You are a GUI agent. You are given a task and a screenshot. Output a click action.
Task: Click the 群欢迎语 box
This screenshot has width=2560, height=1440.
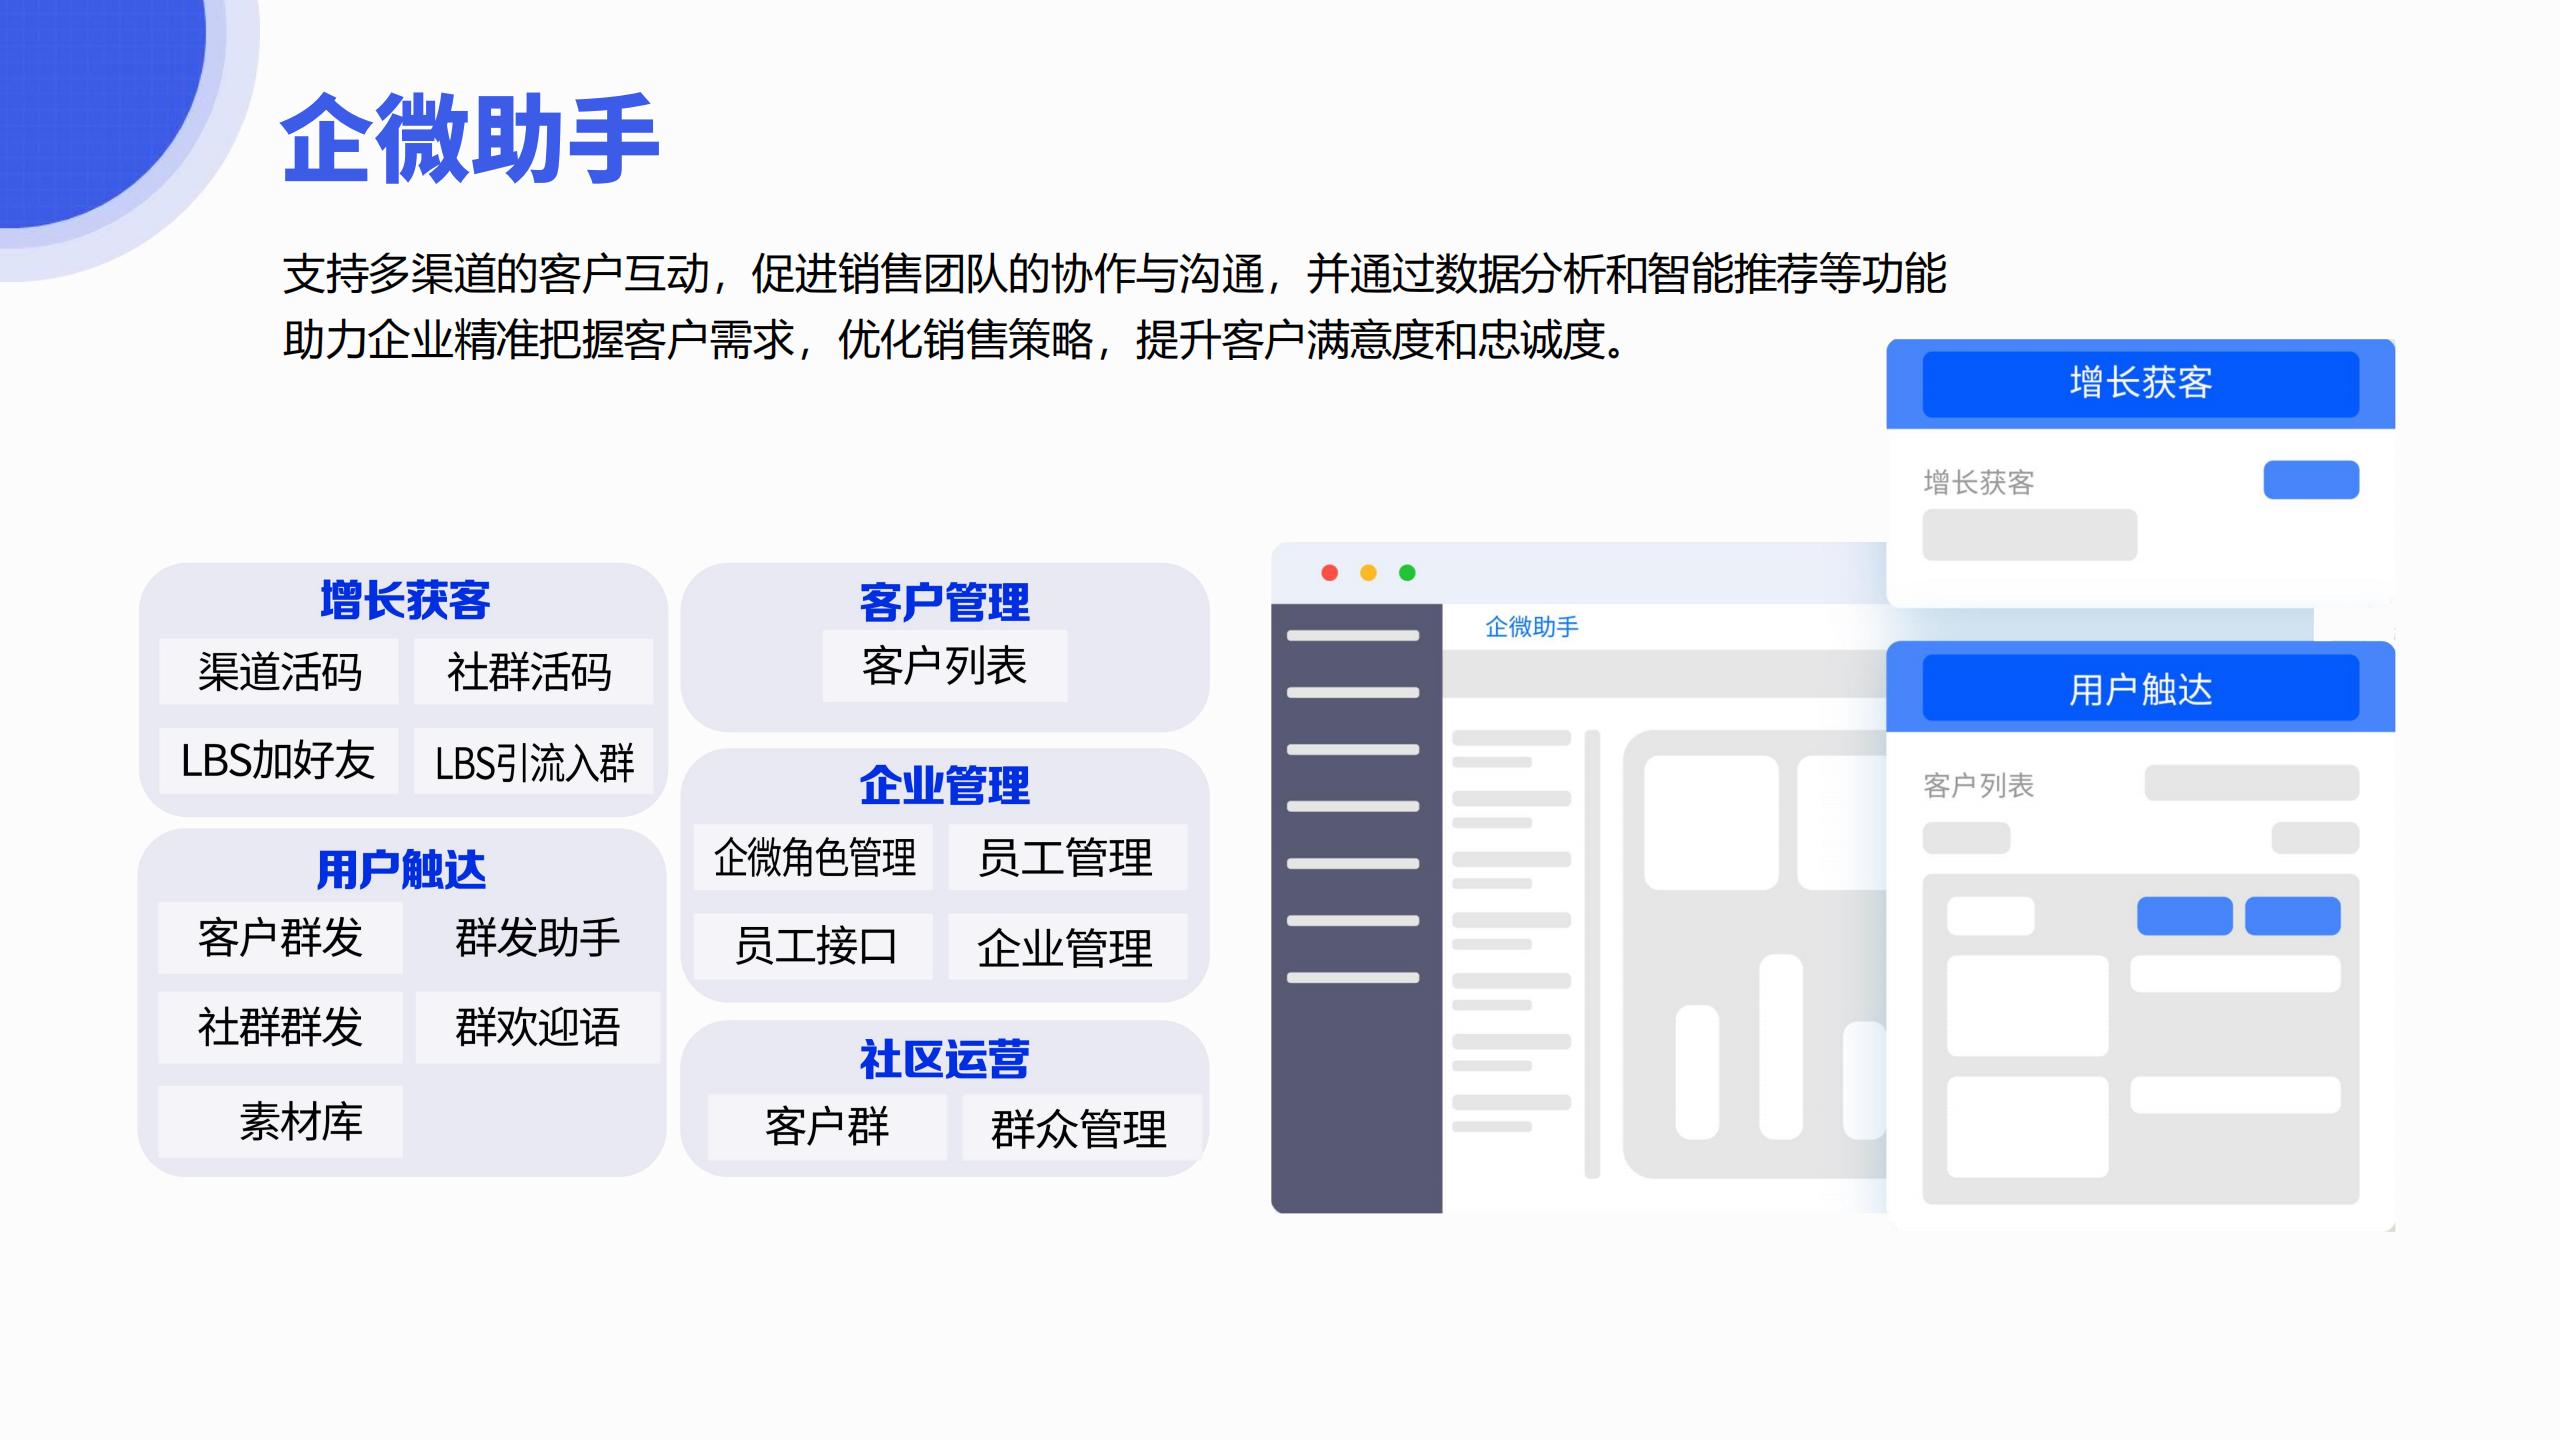click(538, 1027)
